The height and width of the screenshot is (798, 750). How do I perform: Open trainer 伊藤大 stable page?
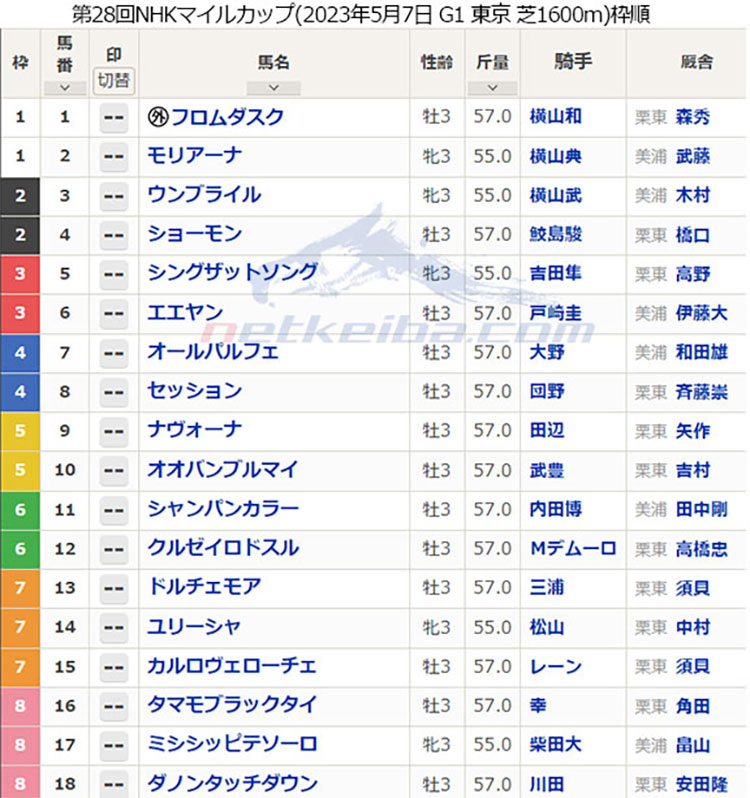coord(702,313)
